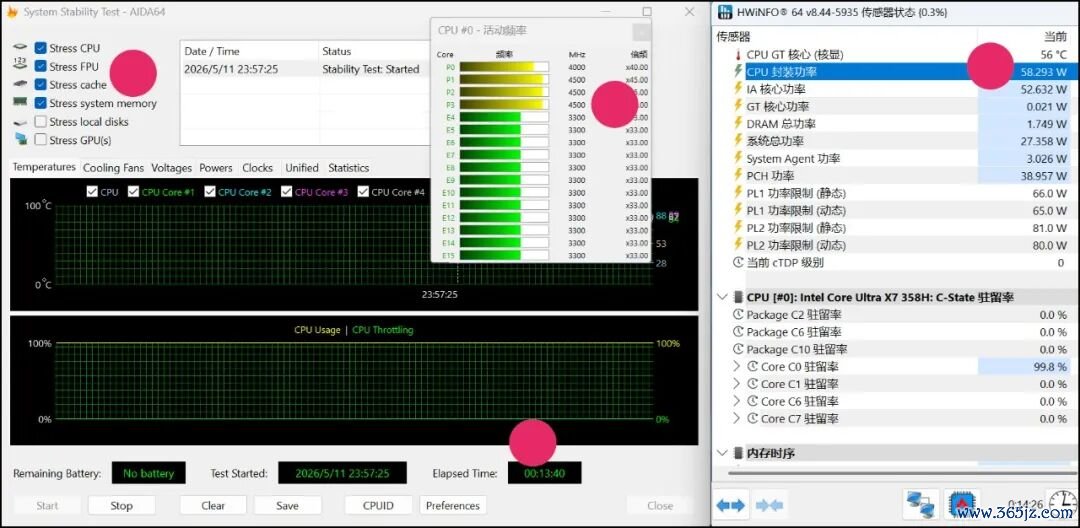Uncheck the Stress CPU checkbox

coord(41,48)
